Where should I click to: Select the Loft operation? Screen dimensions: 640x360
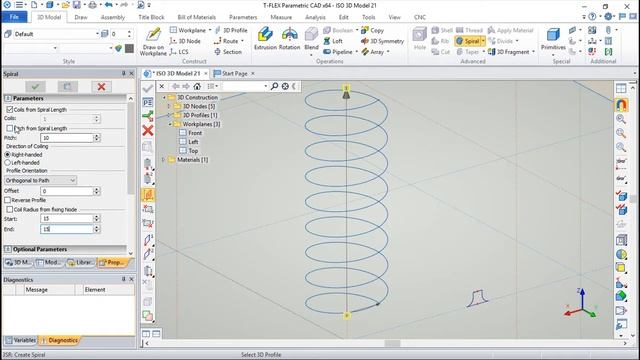pos(333,41)
